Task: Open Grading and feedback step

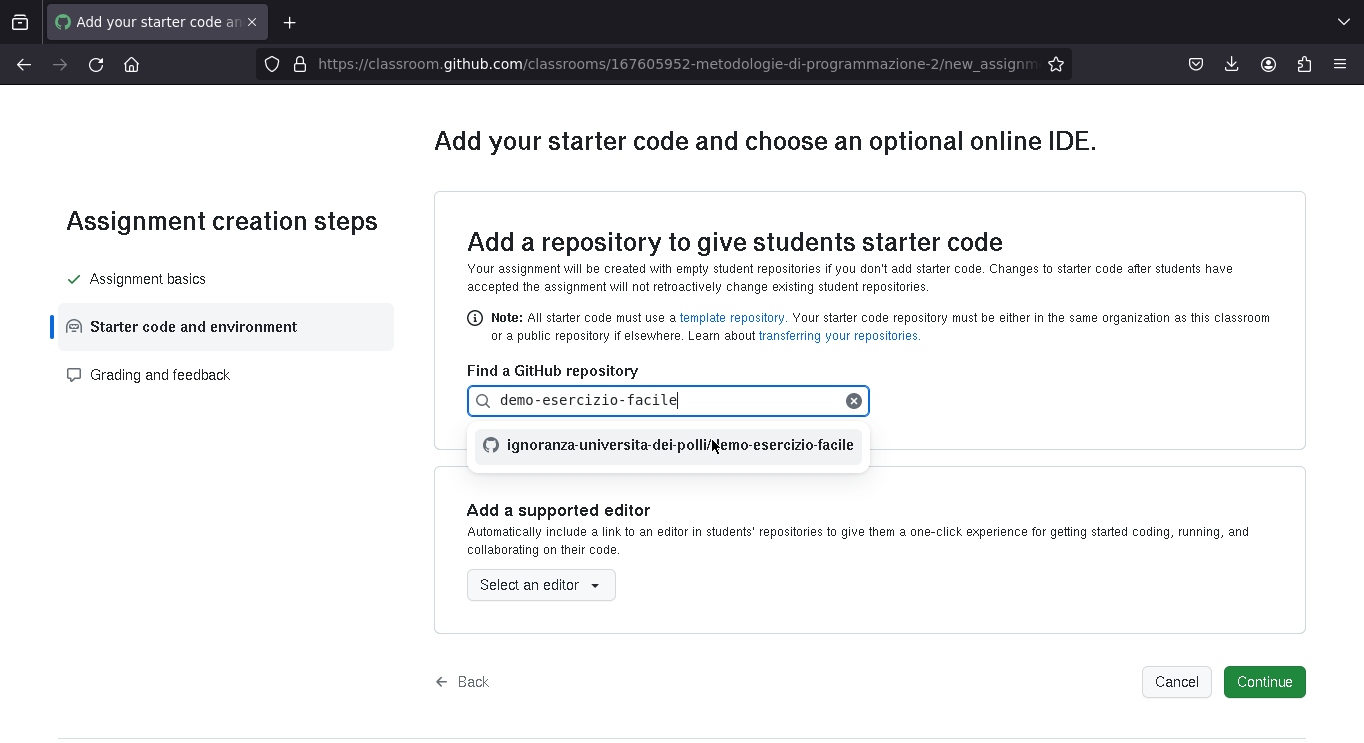Action: pyautogui.click(x=160, y=375)
